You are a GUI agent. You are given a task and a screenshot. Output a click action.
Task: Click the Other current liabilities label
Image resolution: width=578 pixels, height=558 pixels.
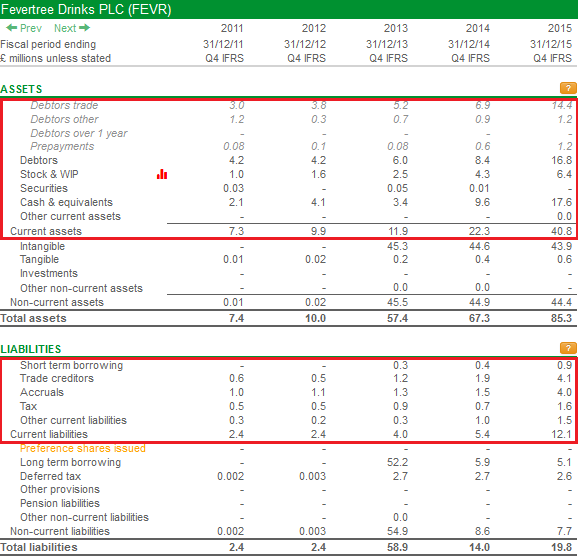pos(73,420)
